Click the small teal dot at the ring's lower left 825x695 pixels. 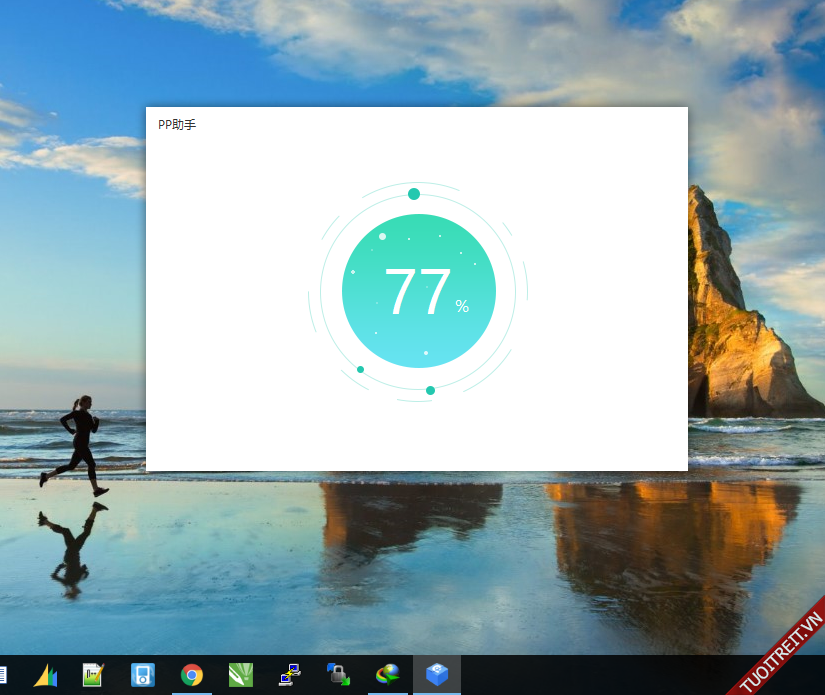360,369
